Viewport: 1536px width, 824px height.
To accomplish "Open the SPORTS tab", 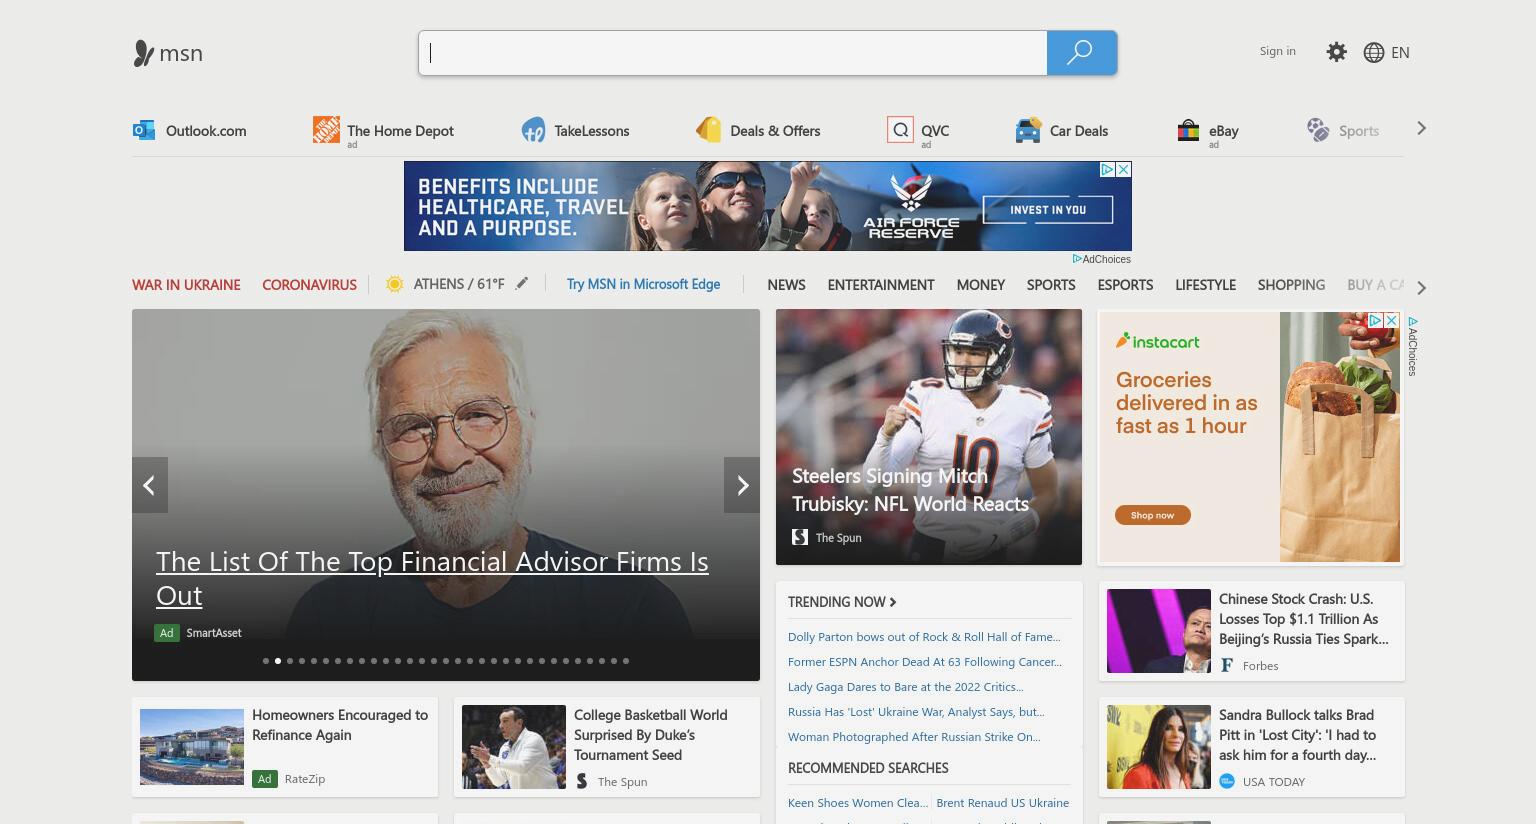I will point(1051,285).
